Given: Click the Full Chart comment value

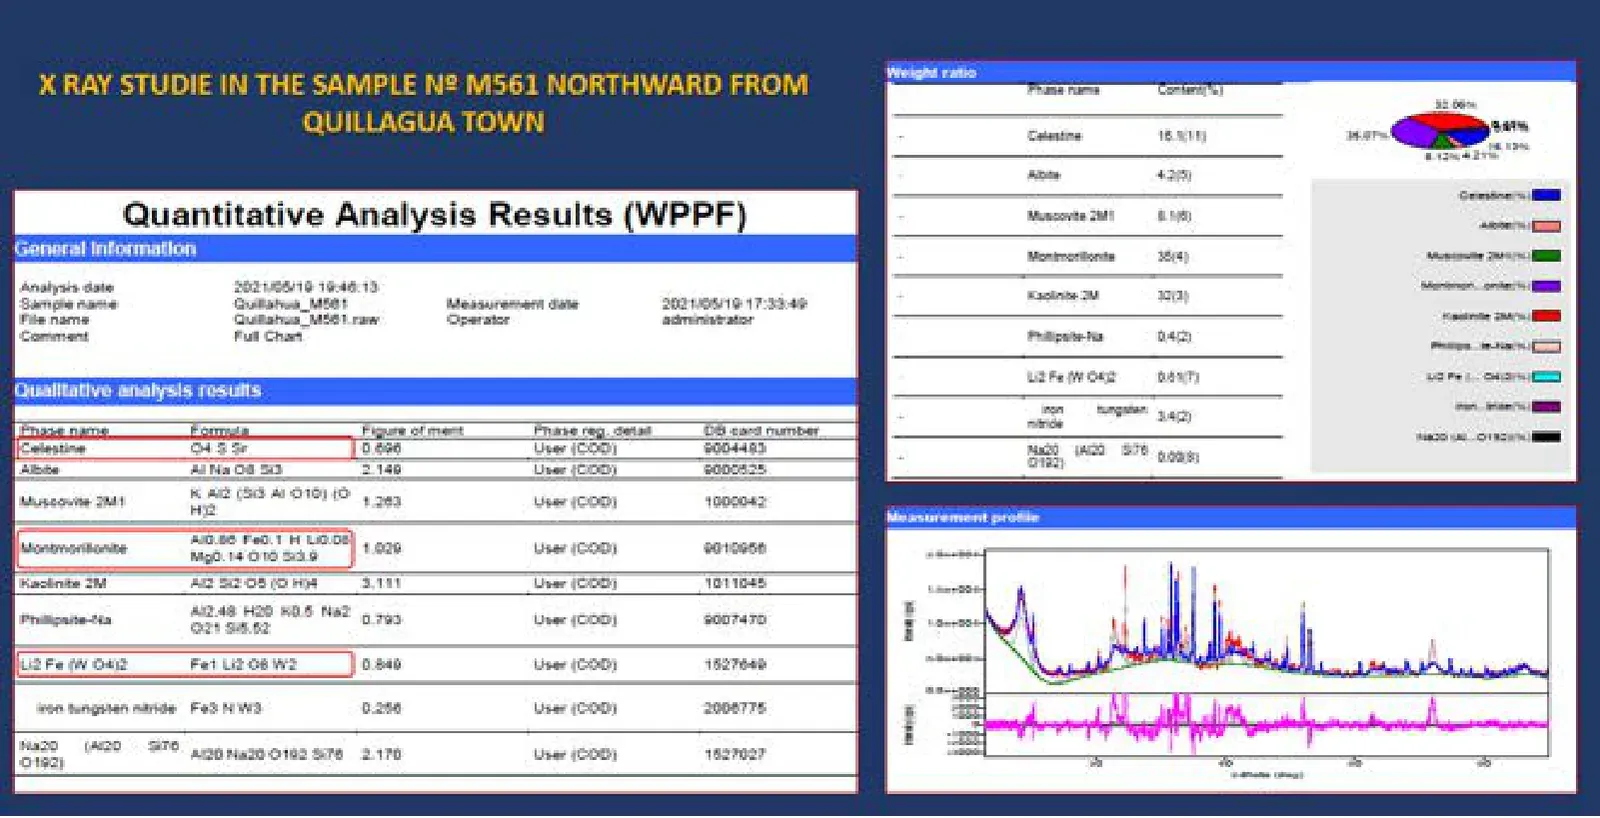Looking at the screenshot, I should pos(268,337).
